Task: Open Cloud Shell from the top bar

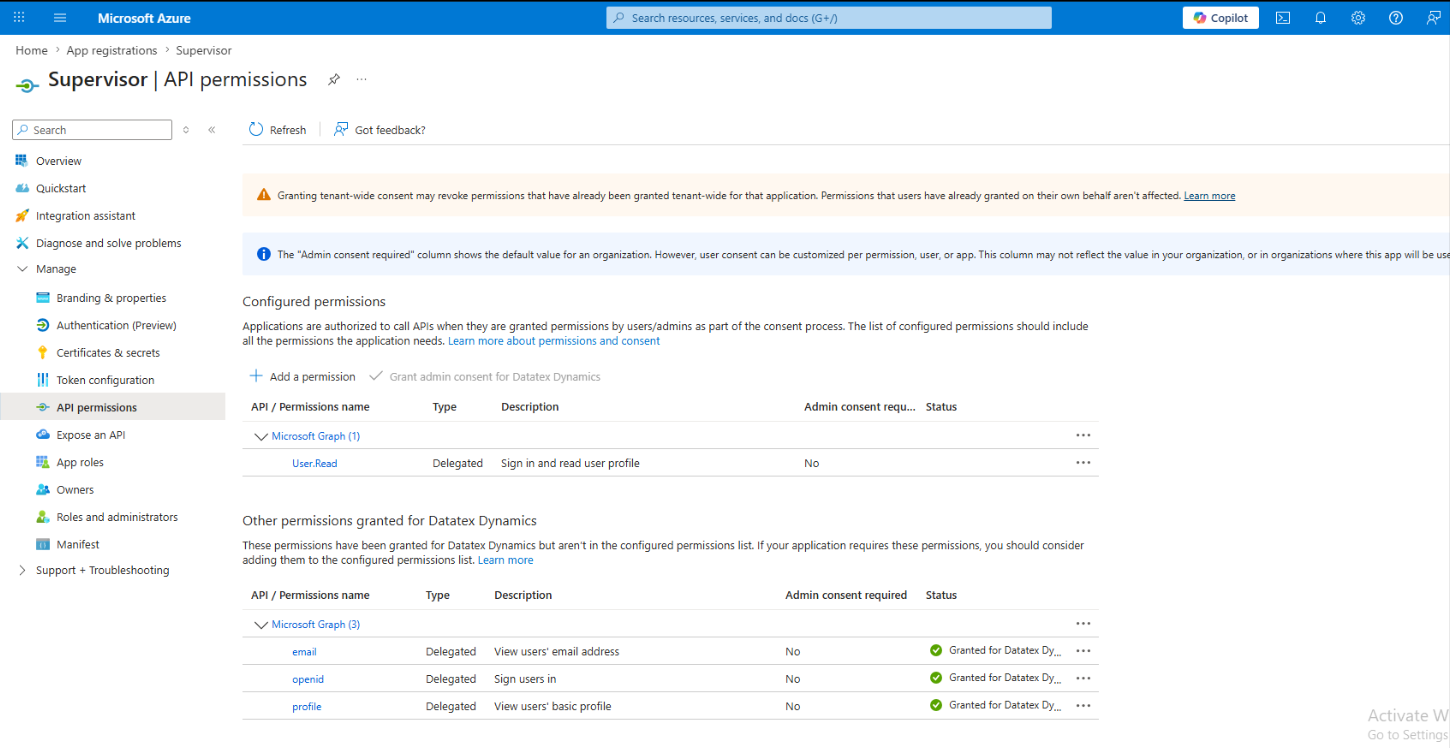Action: (x=1283, y=18)
